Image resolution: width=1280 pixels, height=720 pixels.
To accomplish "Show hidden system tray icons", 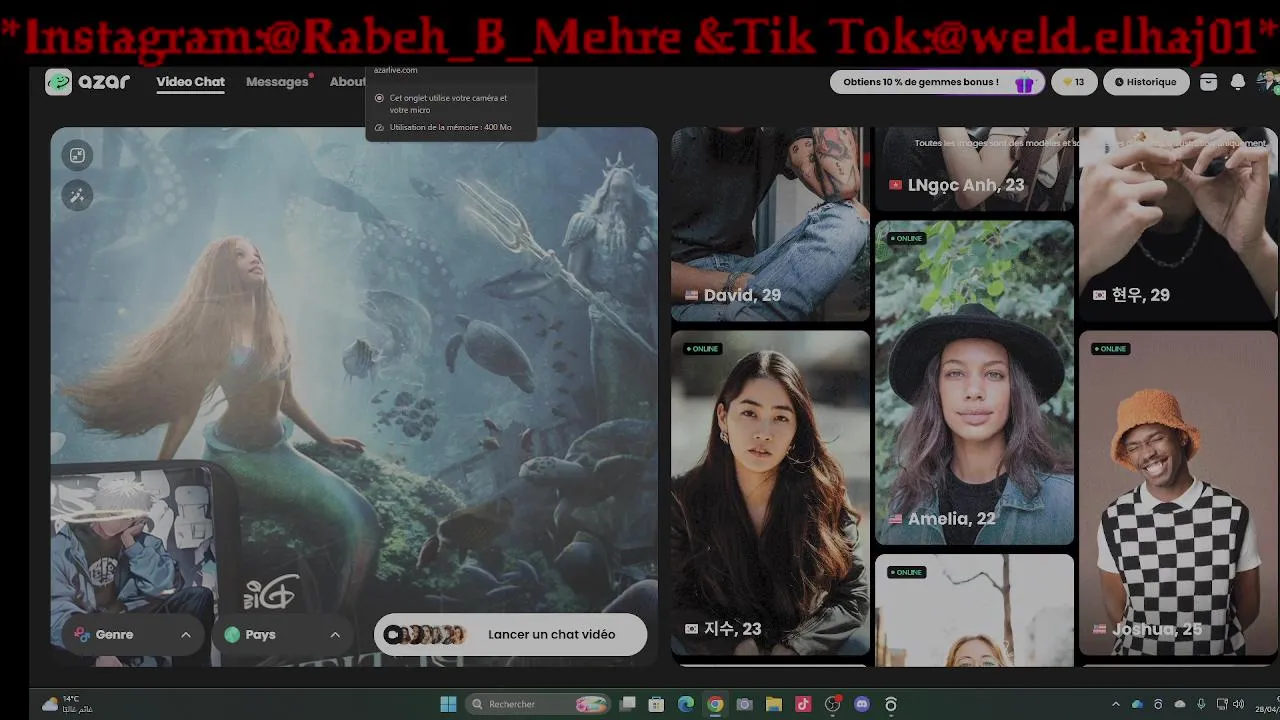I will 1116,704.
